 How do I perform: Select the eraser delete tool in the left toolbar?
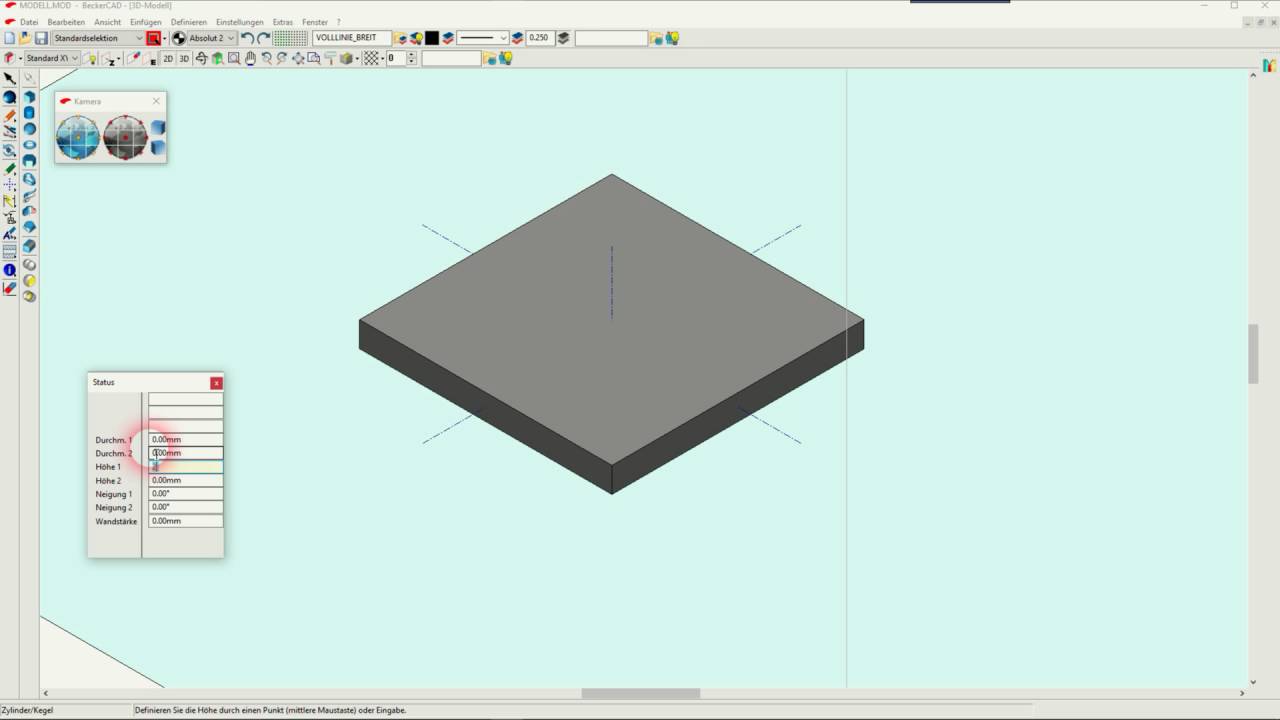(x=10, y=288)
